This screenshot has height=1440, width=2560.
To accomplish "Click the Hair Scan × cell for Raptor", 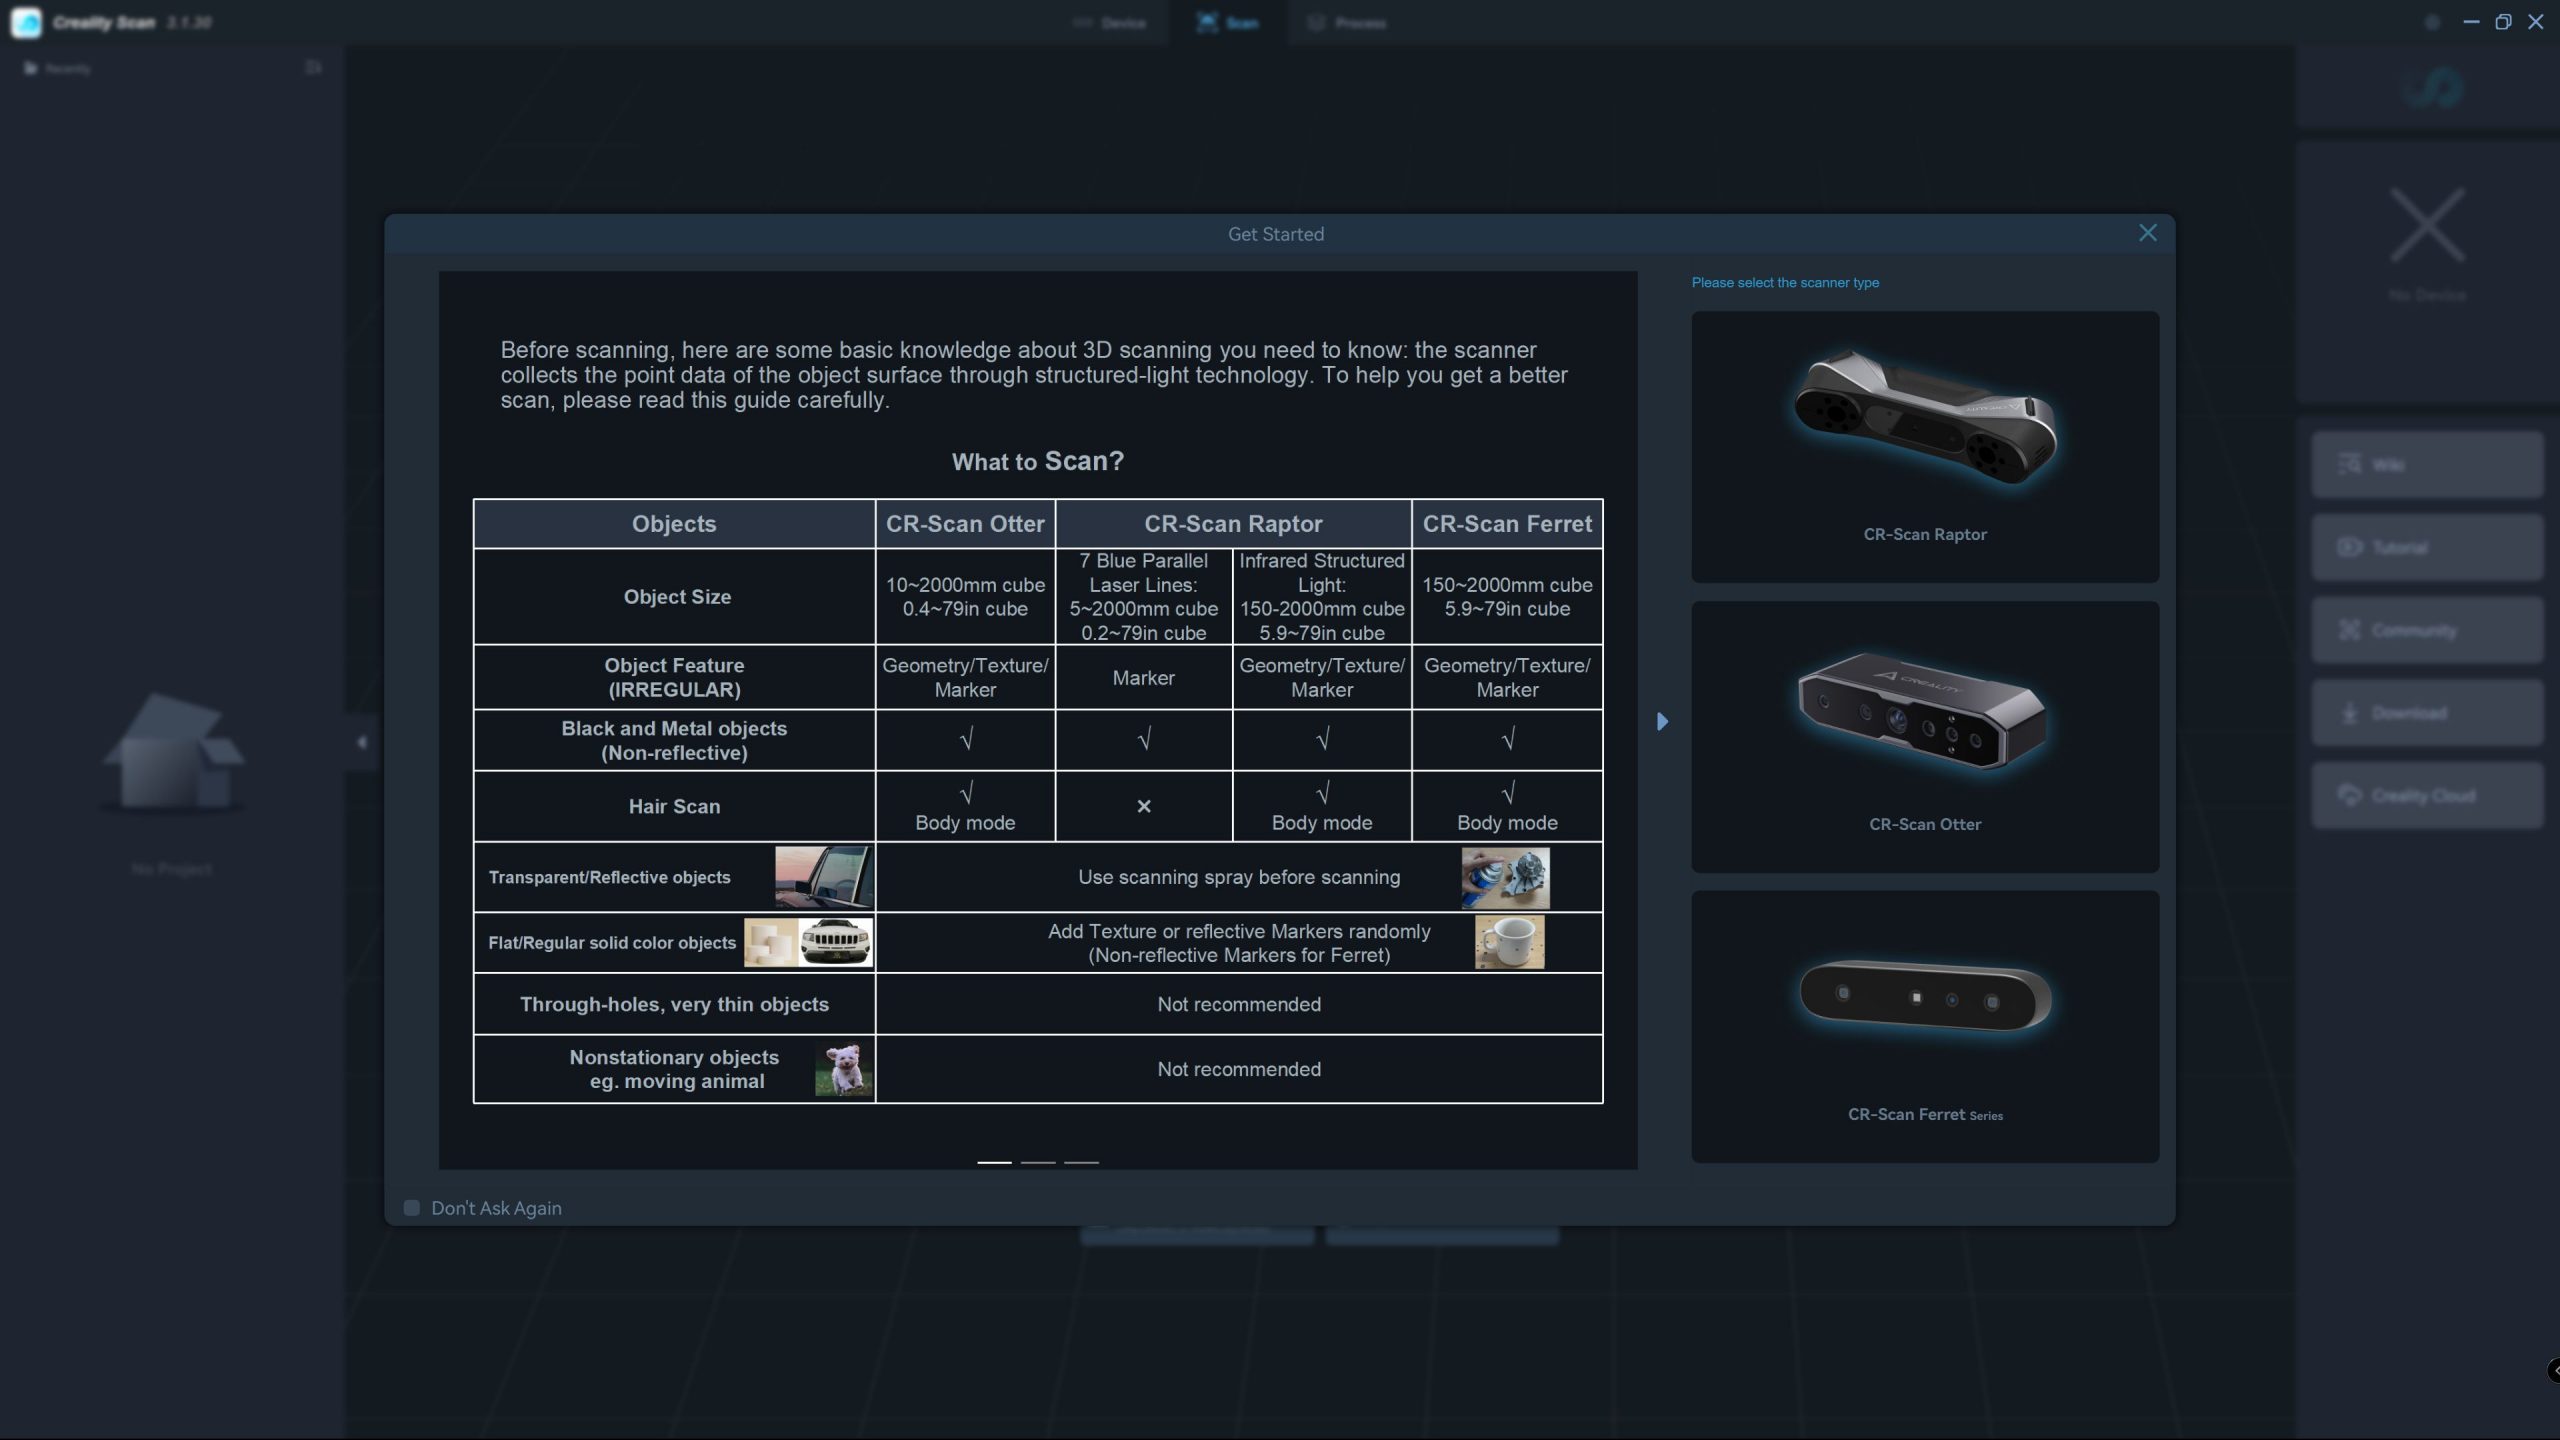I will coord(1144,806).
